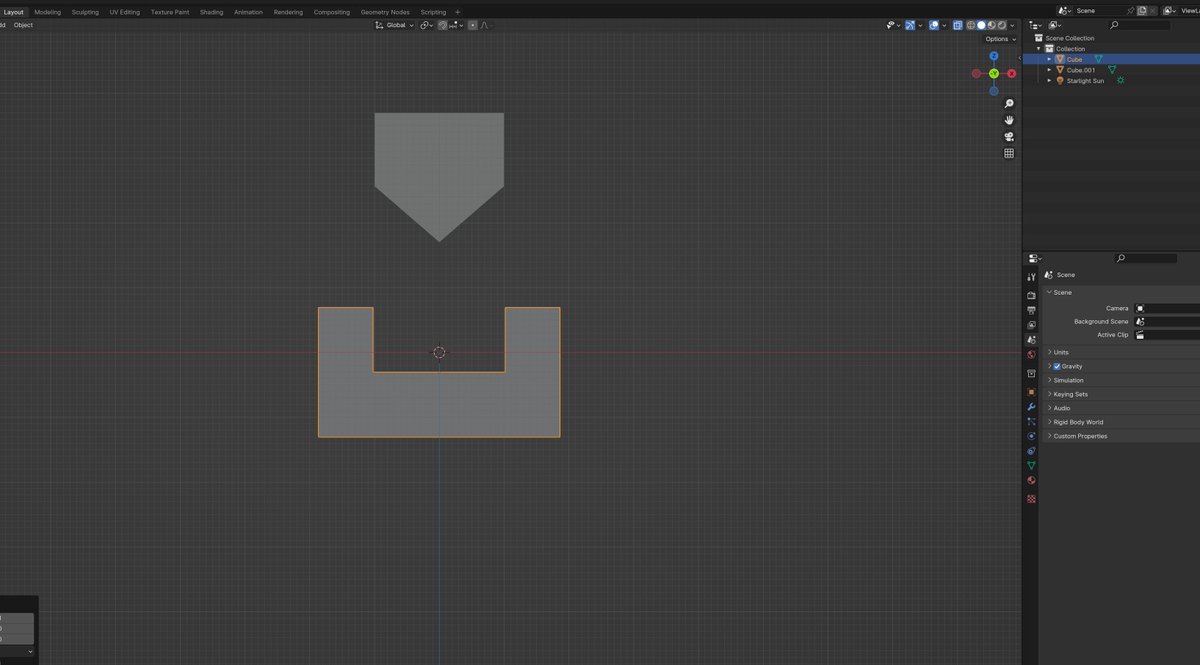Image resolution: width=1200 pixels, height=665 pixels.
Task: Open the pivot point dropdown
Action: pos(427,24)
